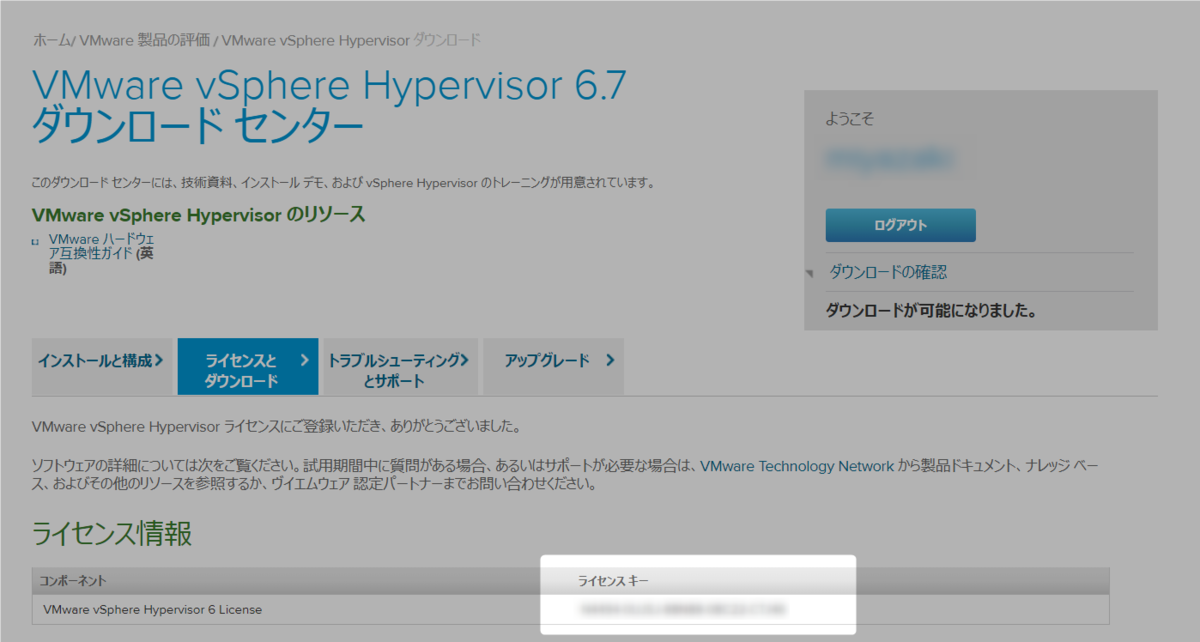Click the ホーム breadcrumb link
This screenshot has height=642, width=1200.
click(50, 40)
